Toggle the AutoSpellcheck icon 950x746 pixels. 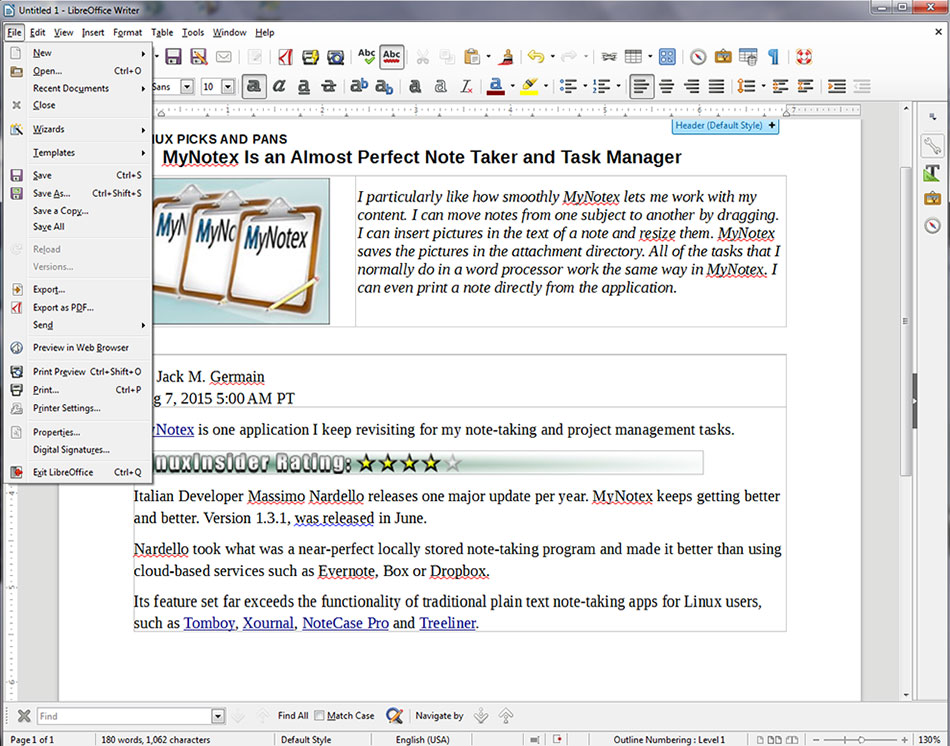(x=392, y=57)
